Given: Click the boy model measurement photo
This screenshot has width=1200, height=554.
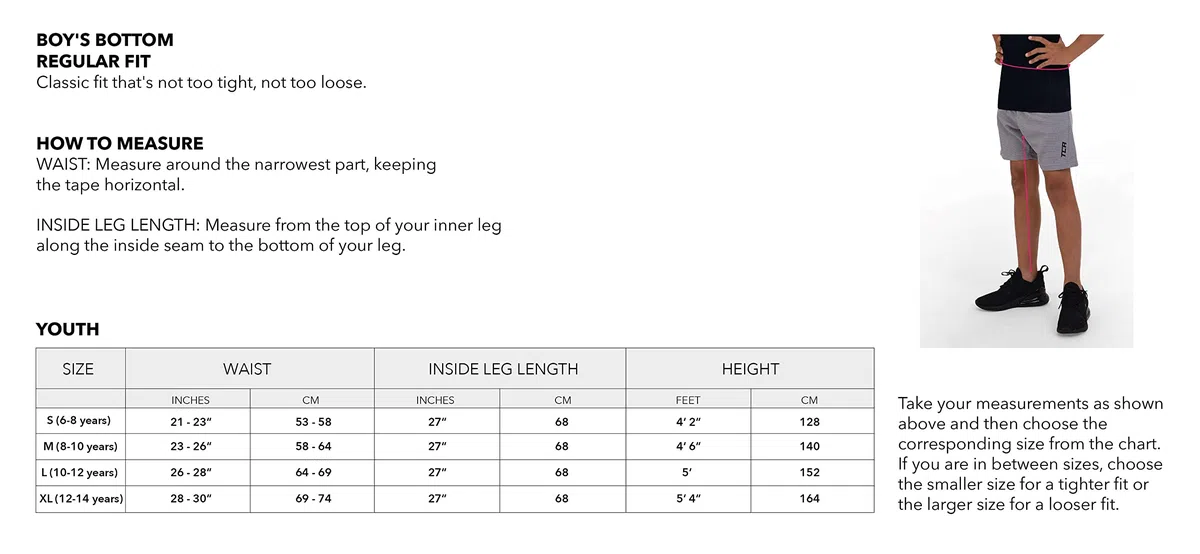Looking at the screenshot, I should click(x=1026, y=190).
